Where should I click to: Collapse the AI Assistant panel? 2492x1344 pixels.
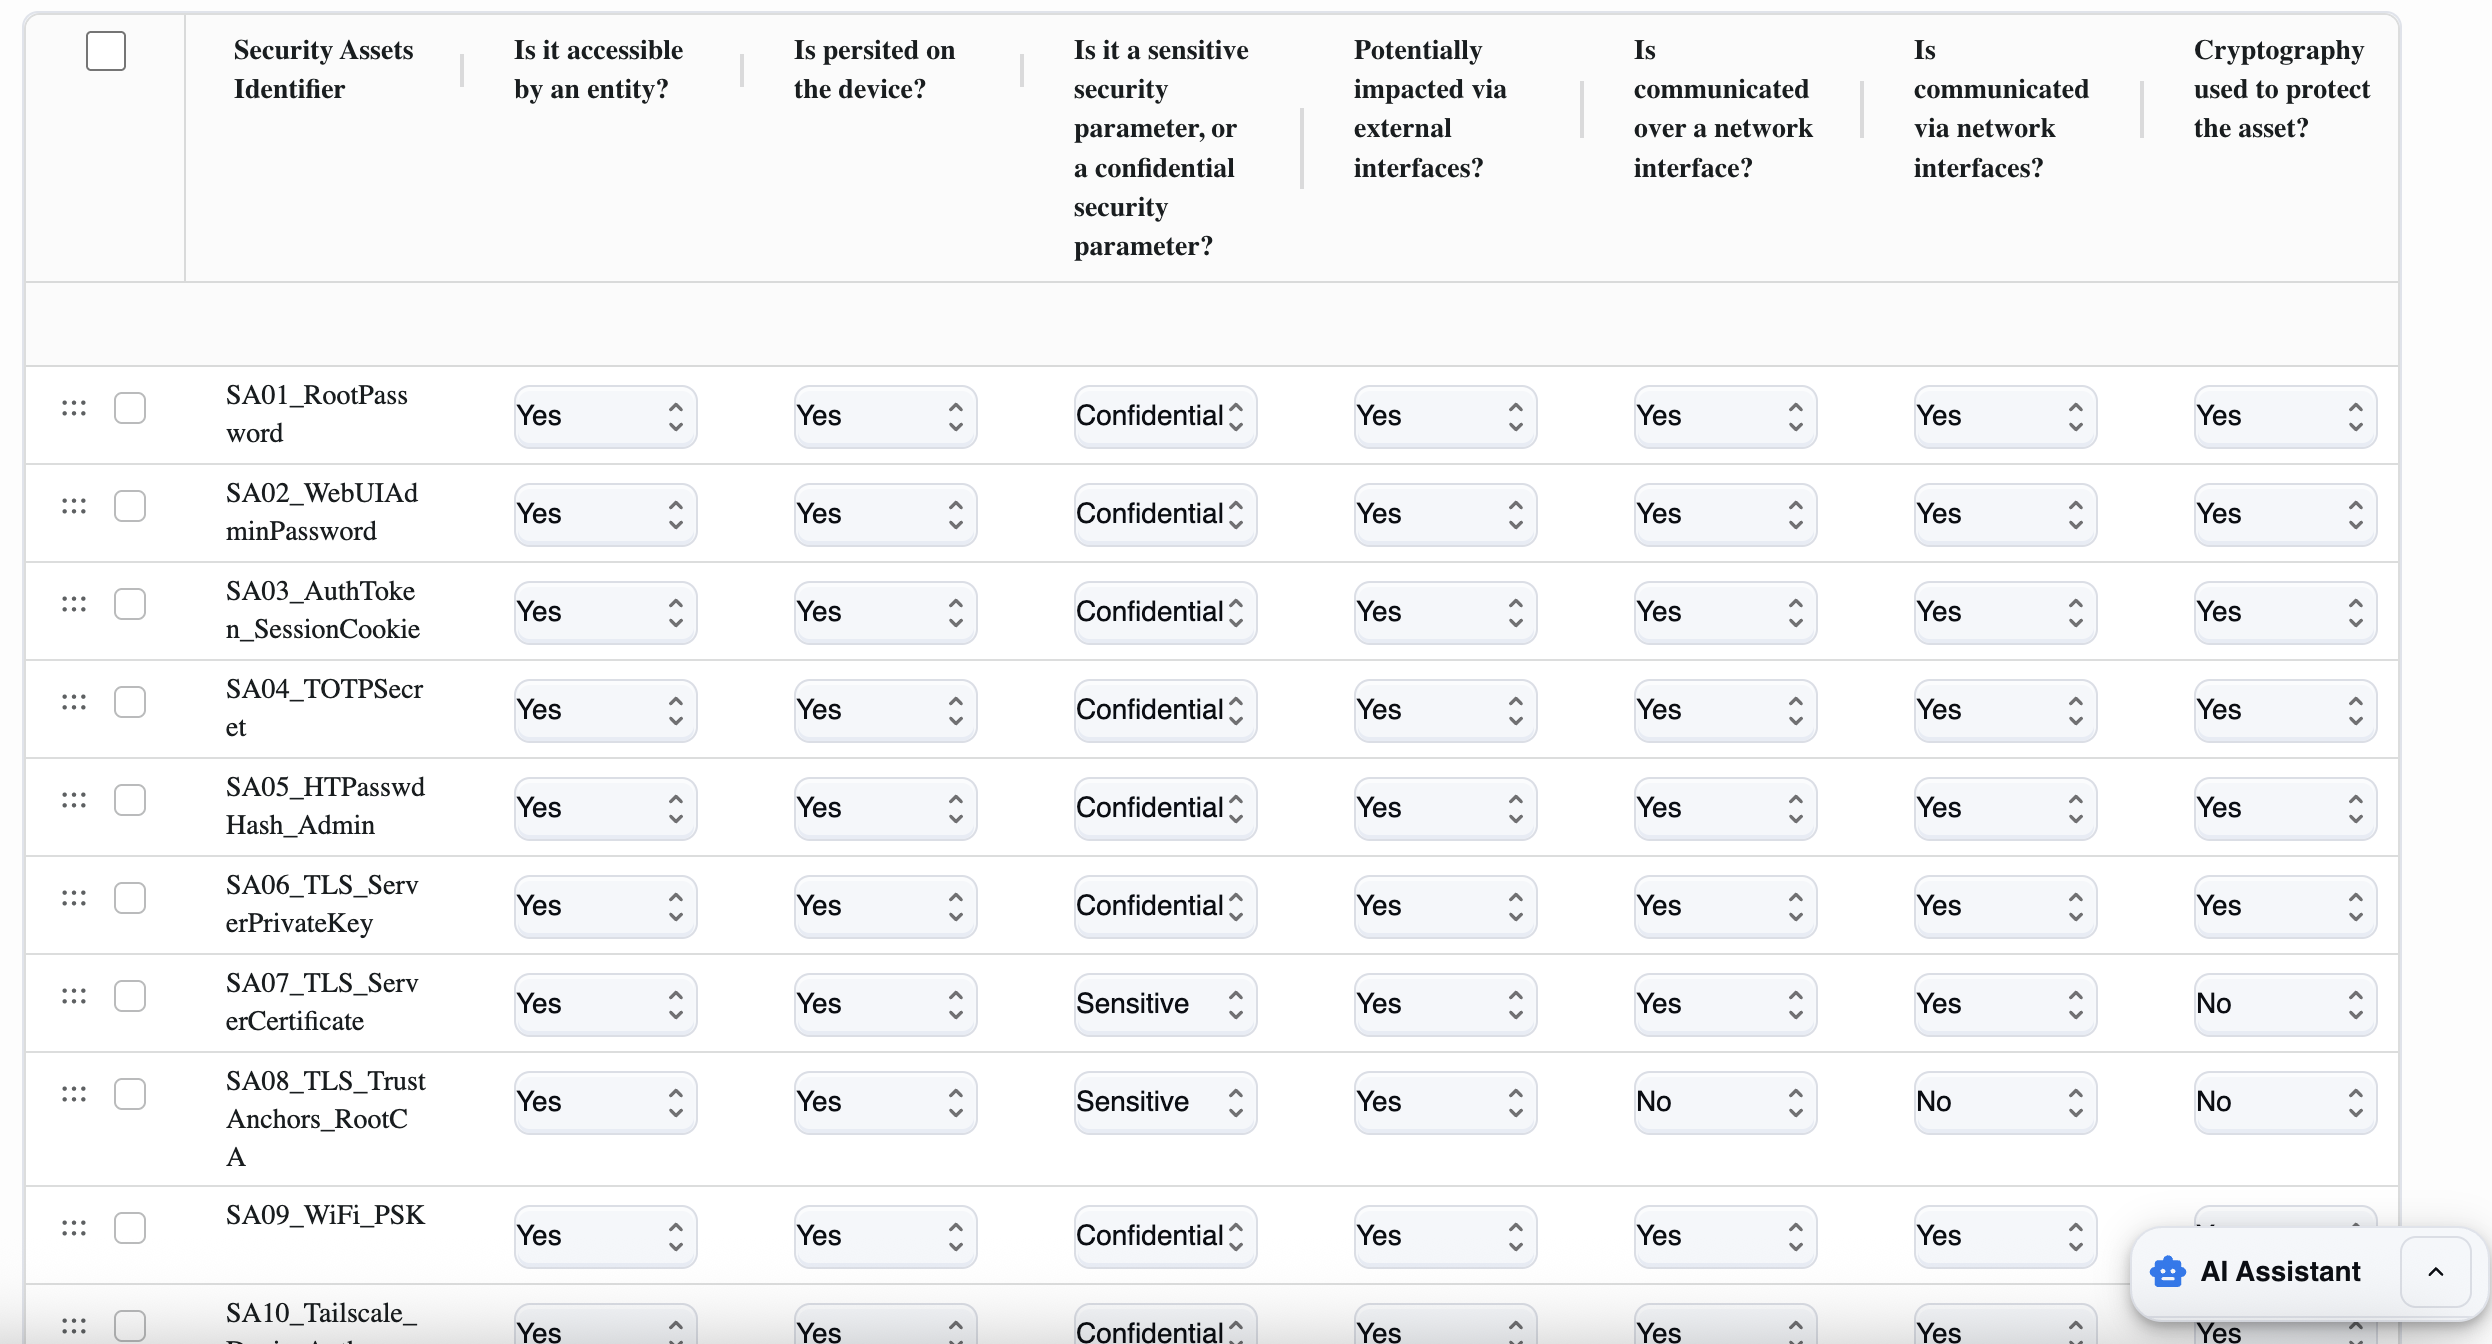coord(2436,1271)
